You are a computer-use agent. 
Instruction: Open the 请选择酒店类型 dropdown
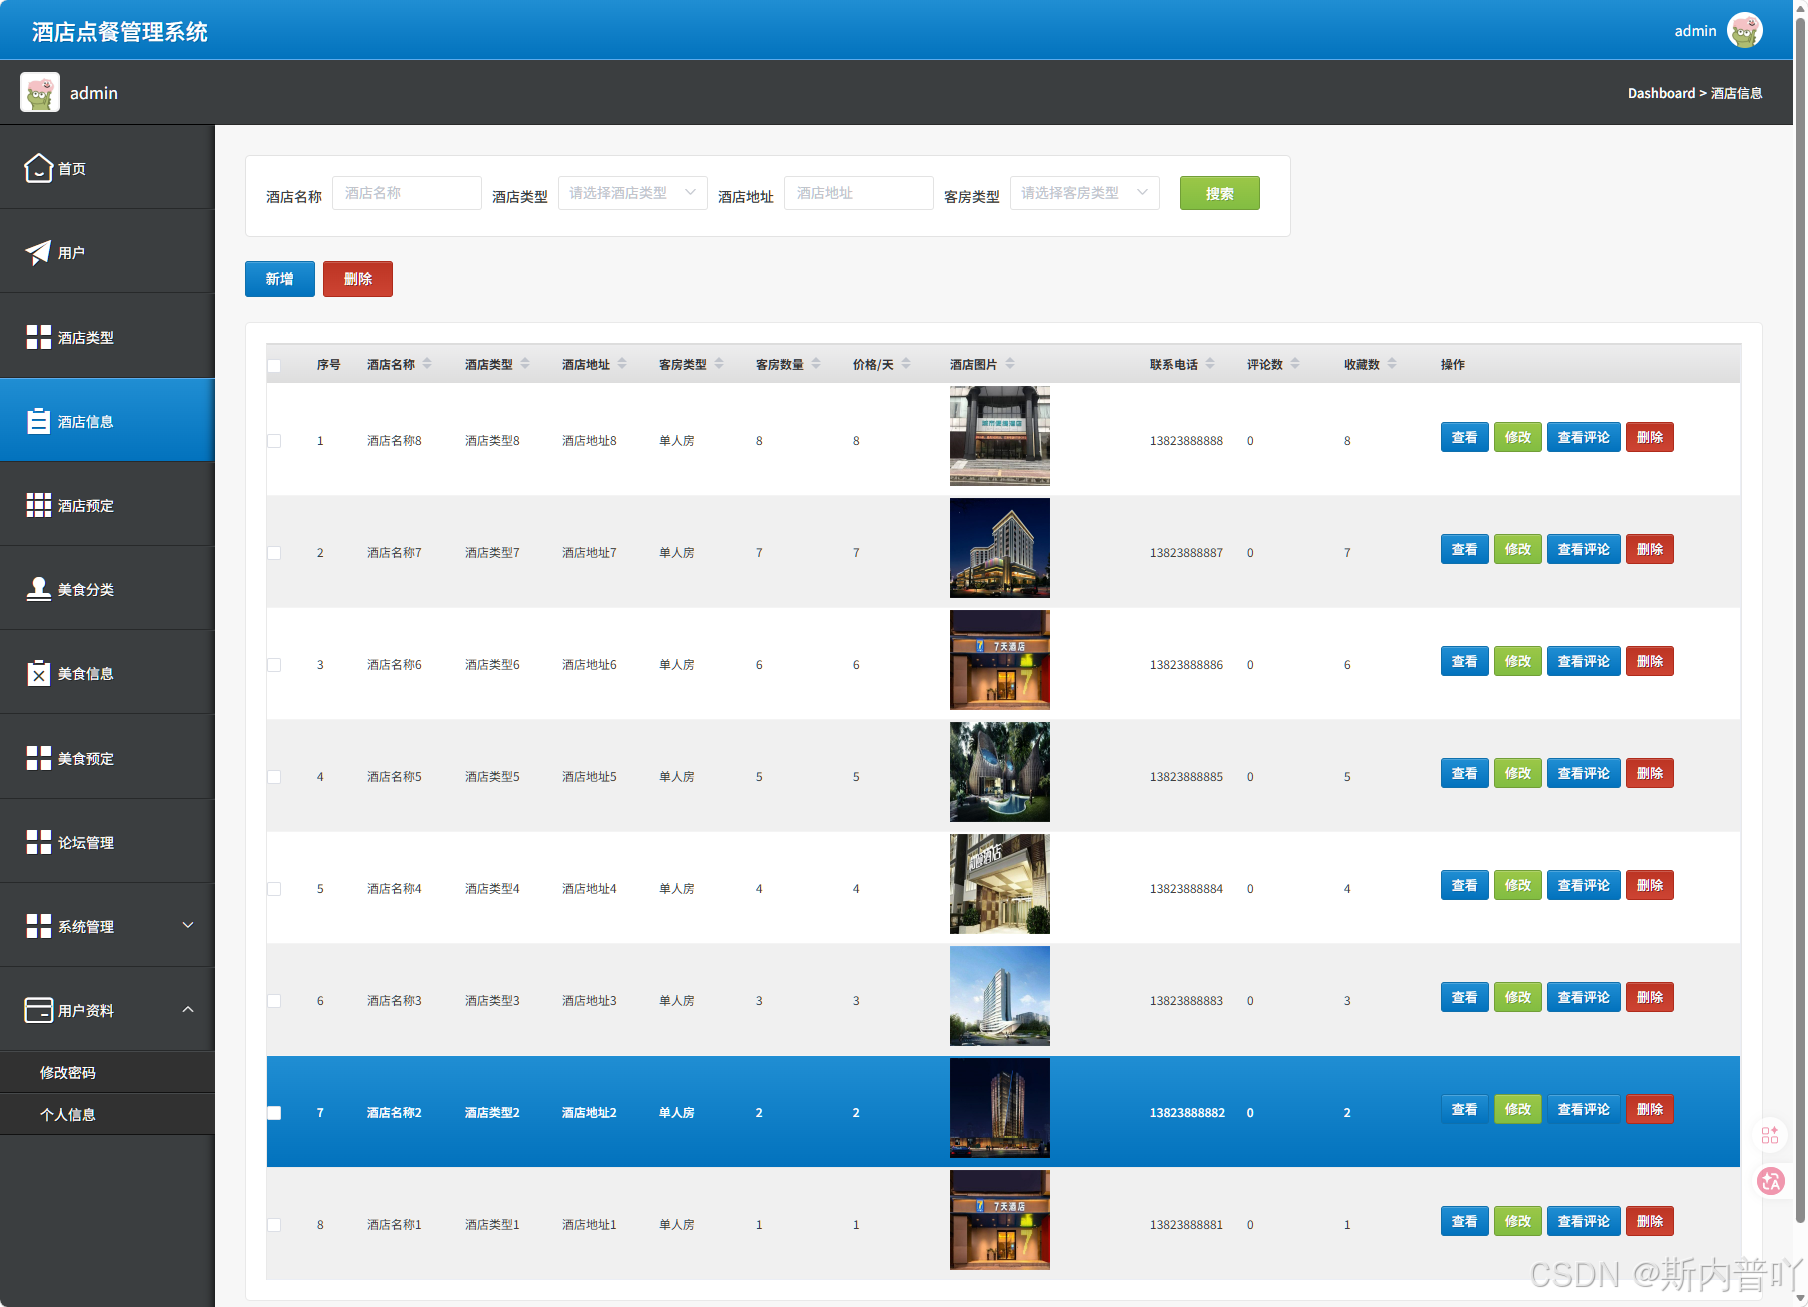[632, 193]
